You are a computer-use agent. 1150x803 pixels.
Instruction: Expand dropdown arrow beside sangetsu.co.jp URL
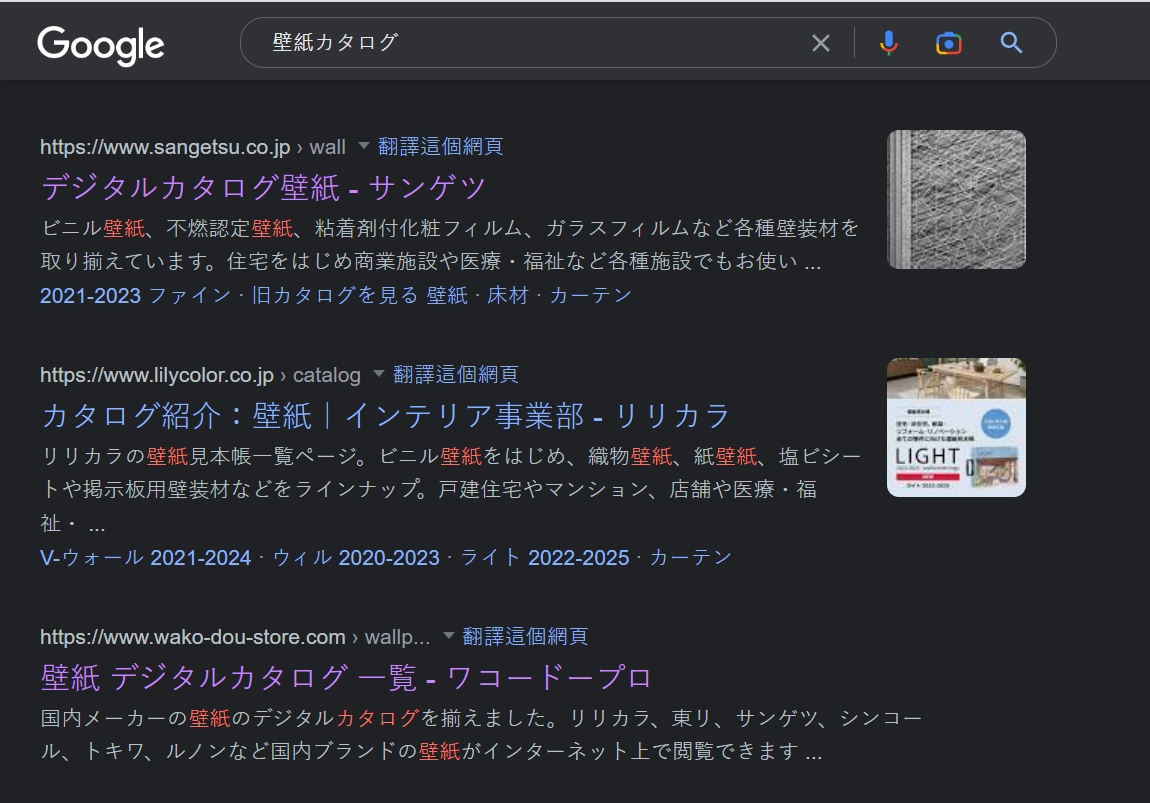click(363, 146)
